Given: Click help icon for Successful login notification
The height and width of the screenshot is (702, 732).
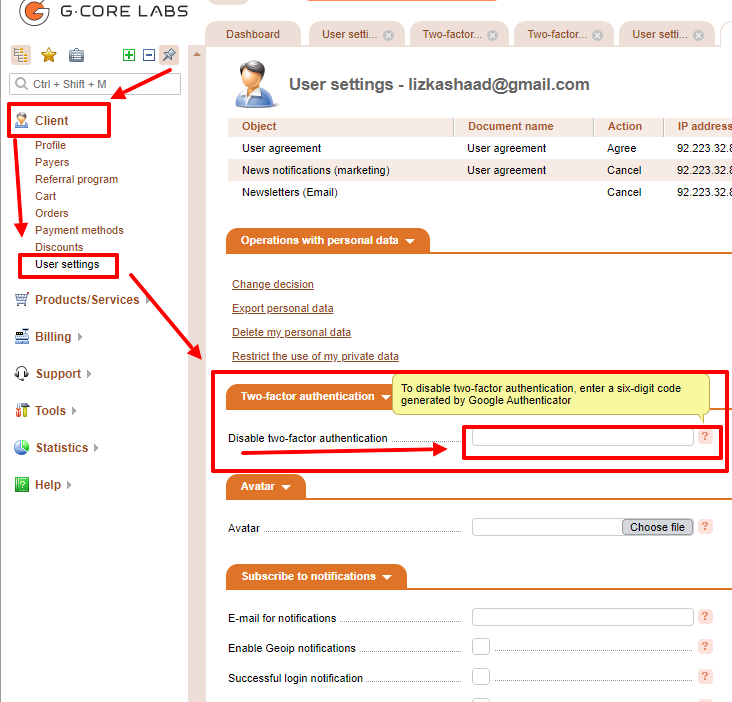Looking at the screenshot, I should [705, 676].
